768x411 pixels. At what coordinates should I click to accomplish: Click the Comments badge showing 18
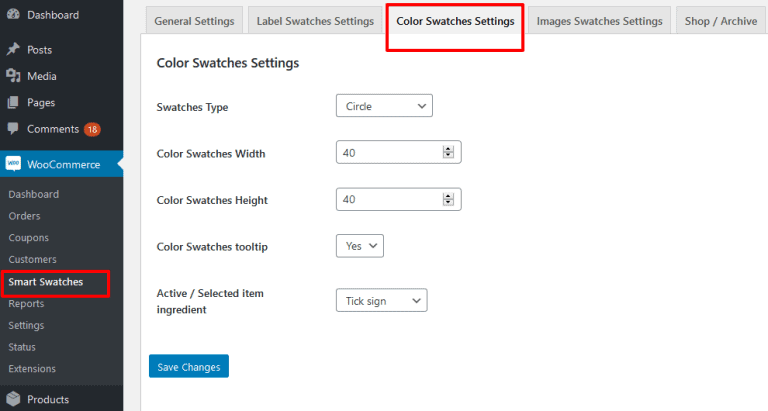(x=92, y=129)
